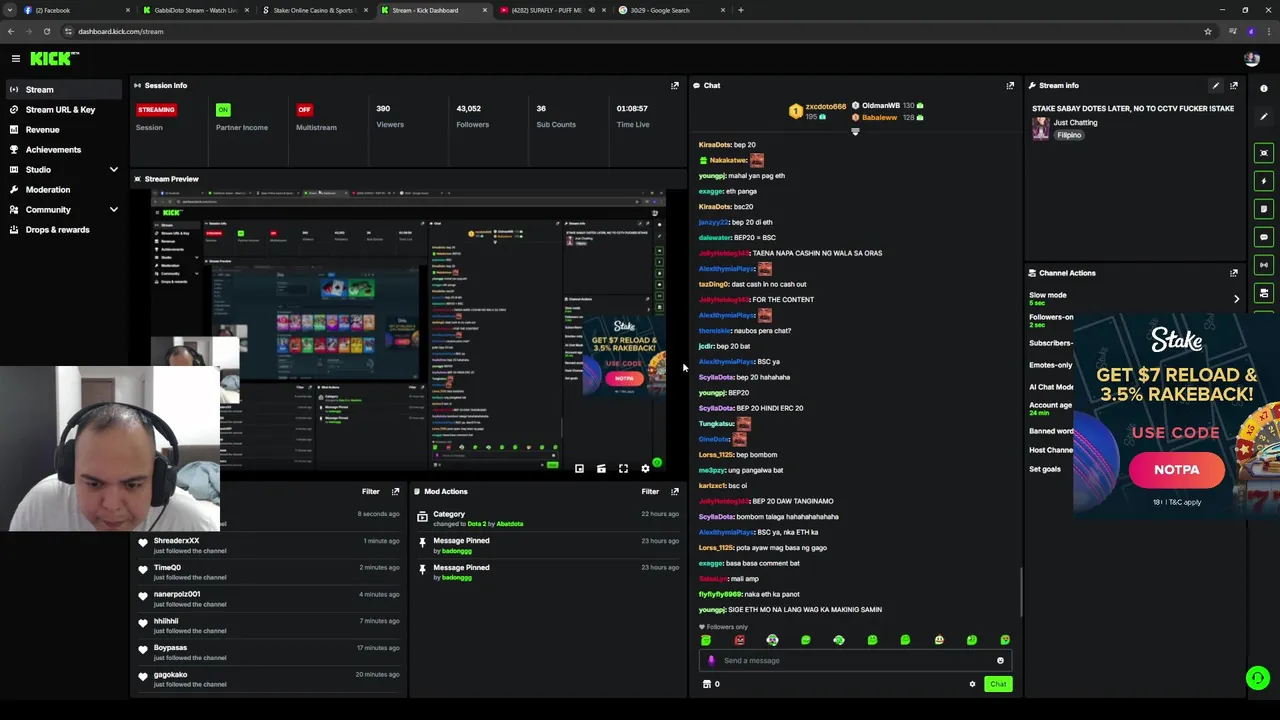Send message with green Chat button
Viewport: 1280px width, 720px height.
(998, 684)
